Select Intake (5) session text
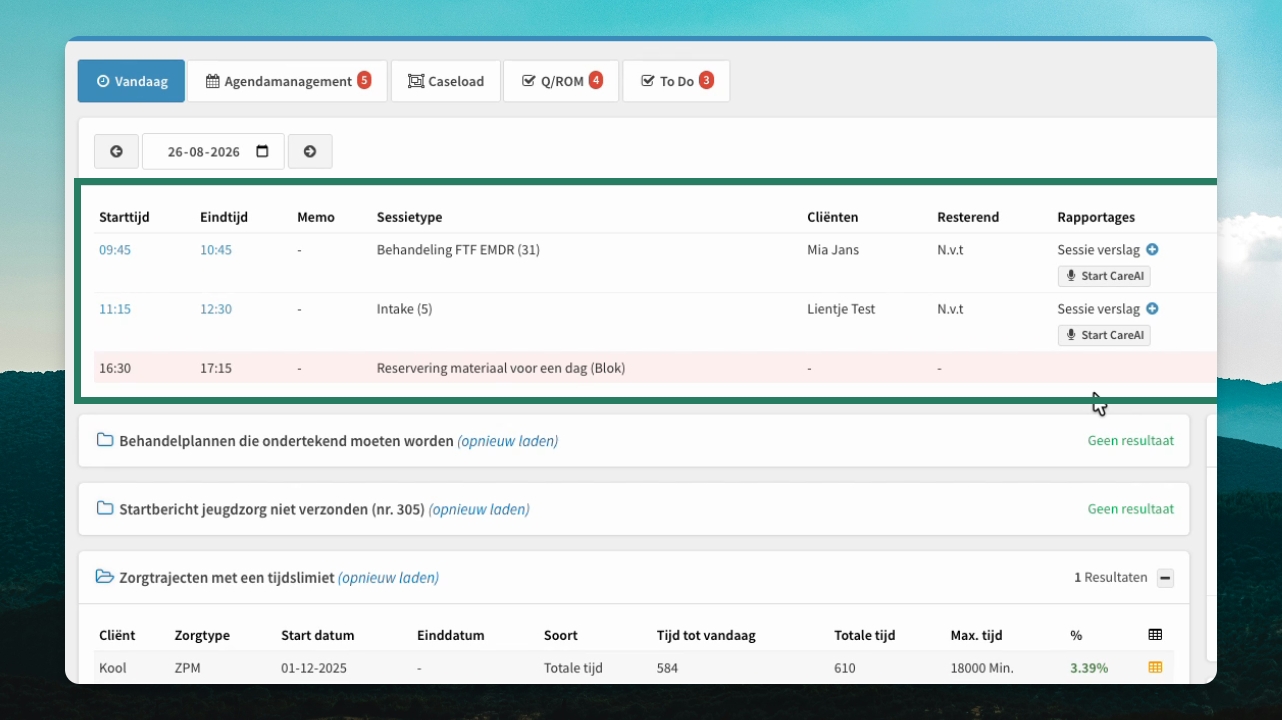The width and height of the screenshot is (1282, 720). pyautogui.click(x=404, y=309)
